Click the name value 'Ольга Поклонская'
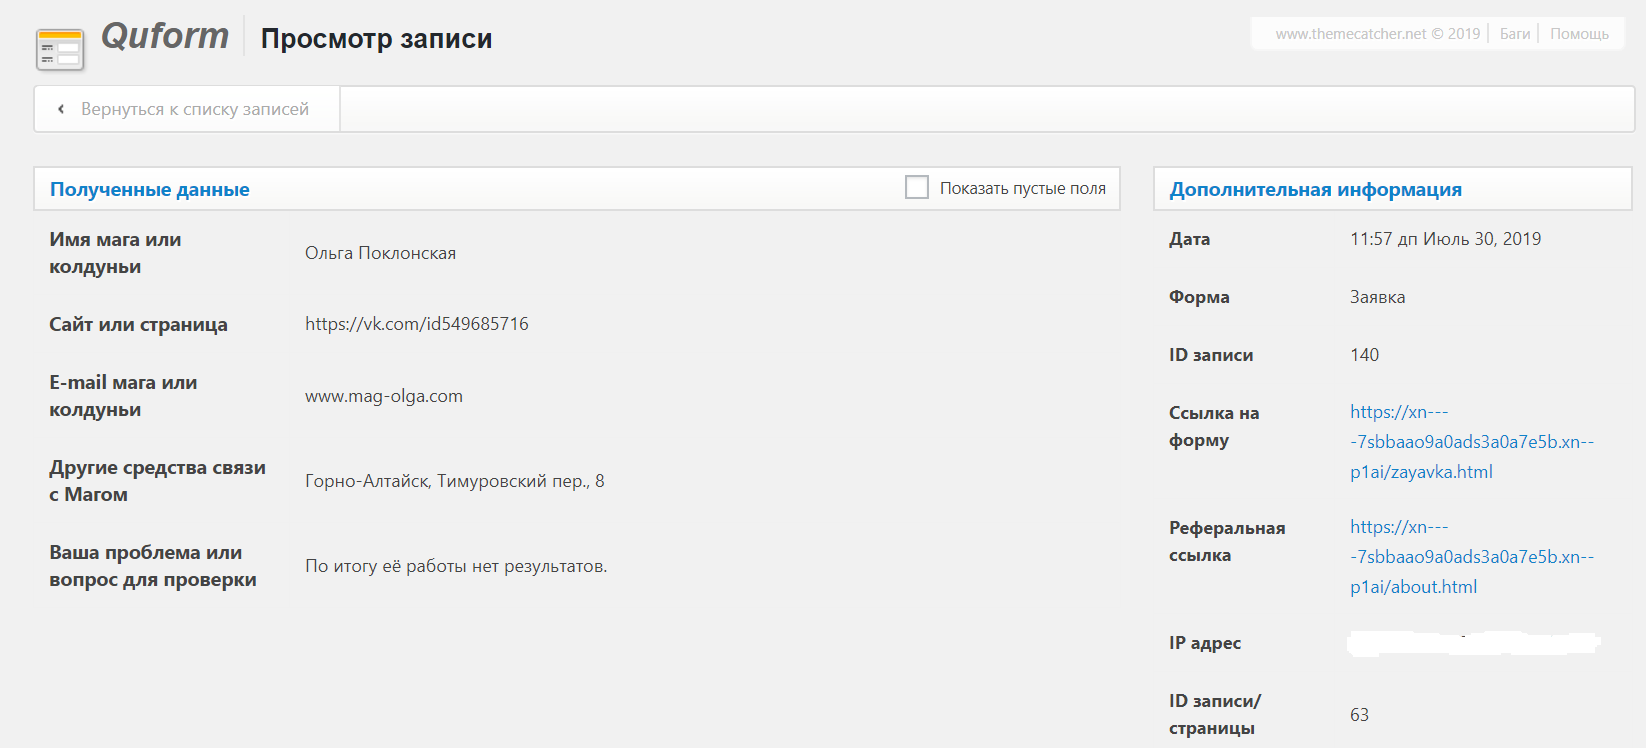Image resolution: width=1646 pixels, height=748 pixels. click(x=380, y=253)
